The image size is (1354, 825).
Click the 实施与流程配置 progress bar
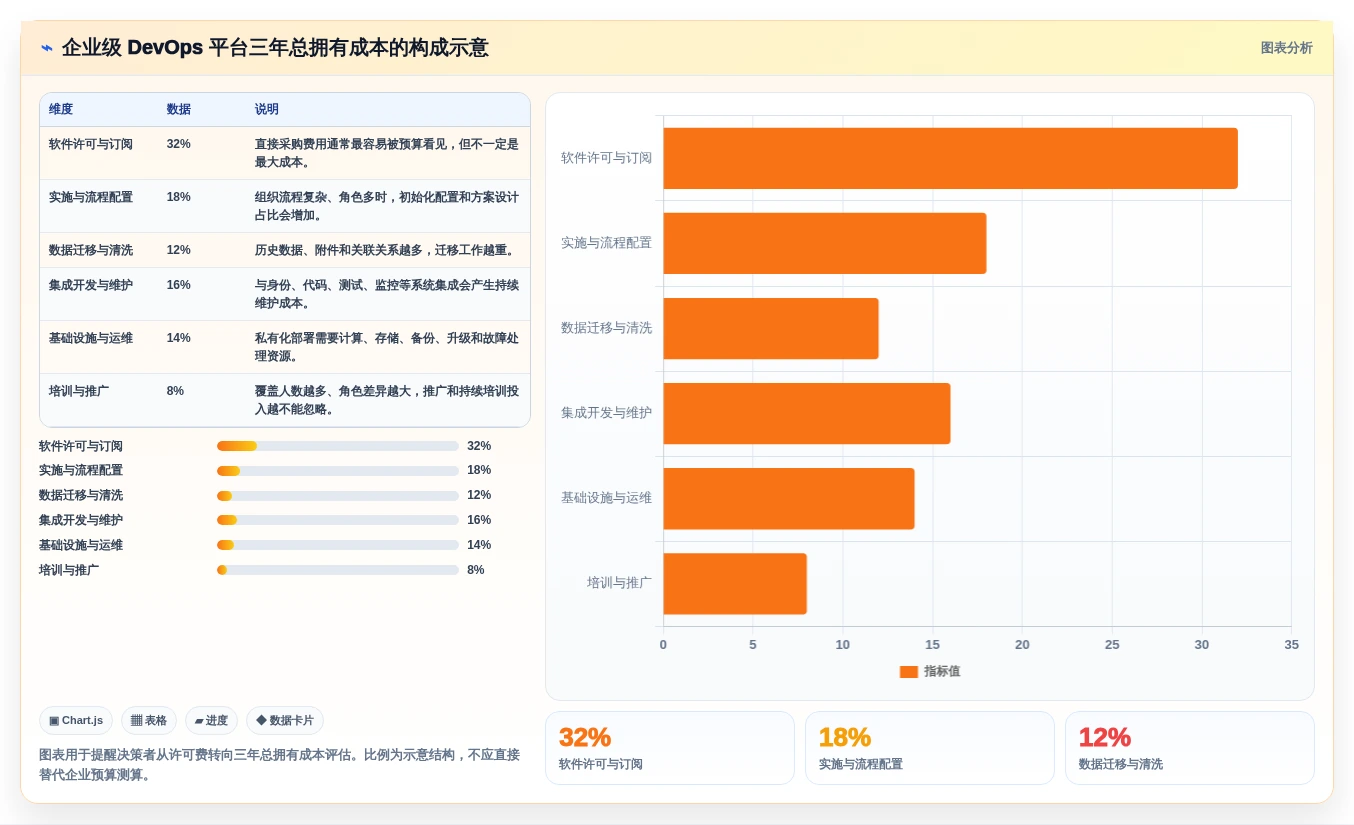coord(338,470)
